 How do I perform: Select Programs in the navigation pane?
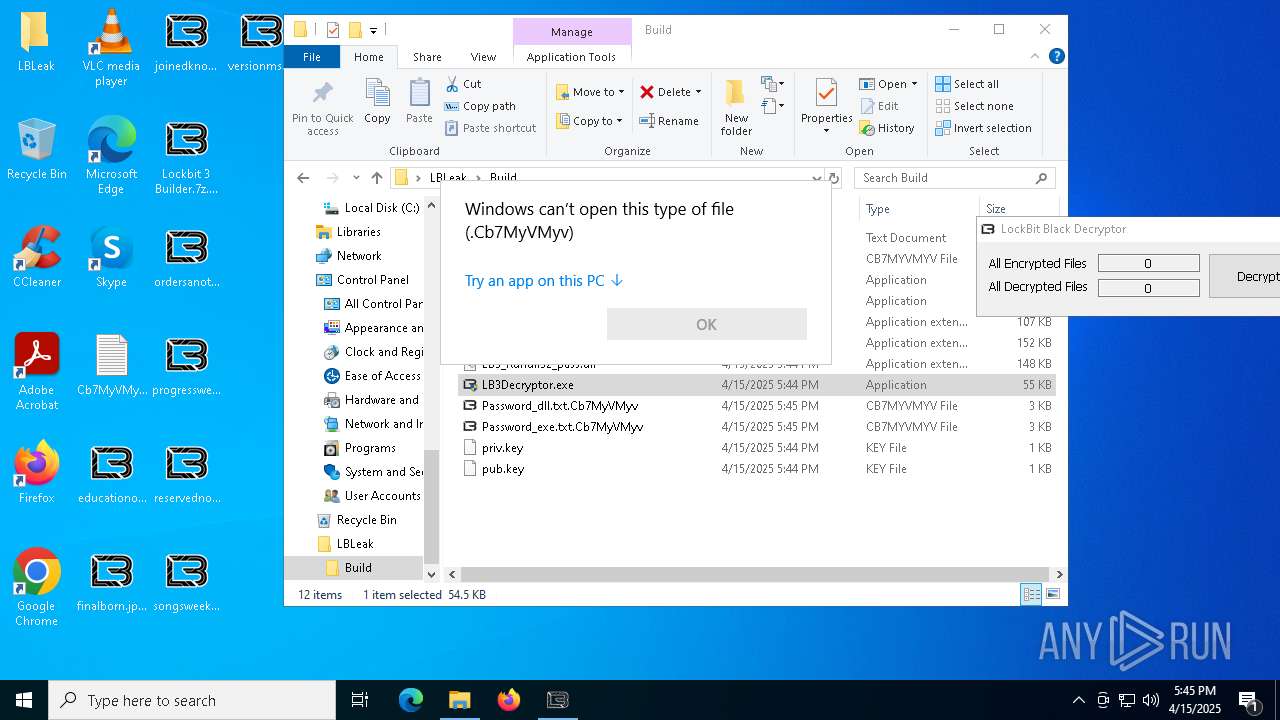(370, 448)
